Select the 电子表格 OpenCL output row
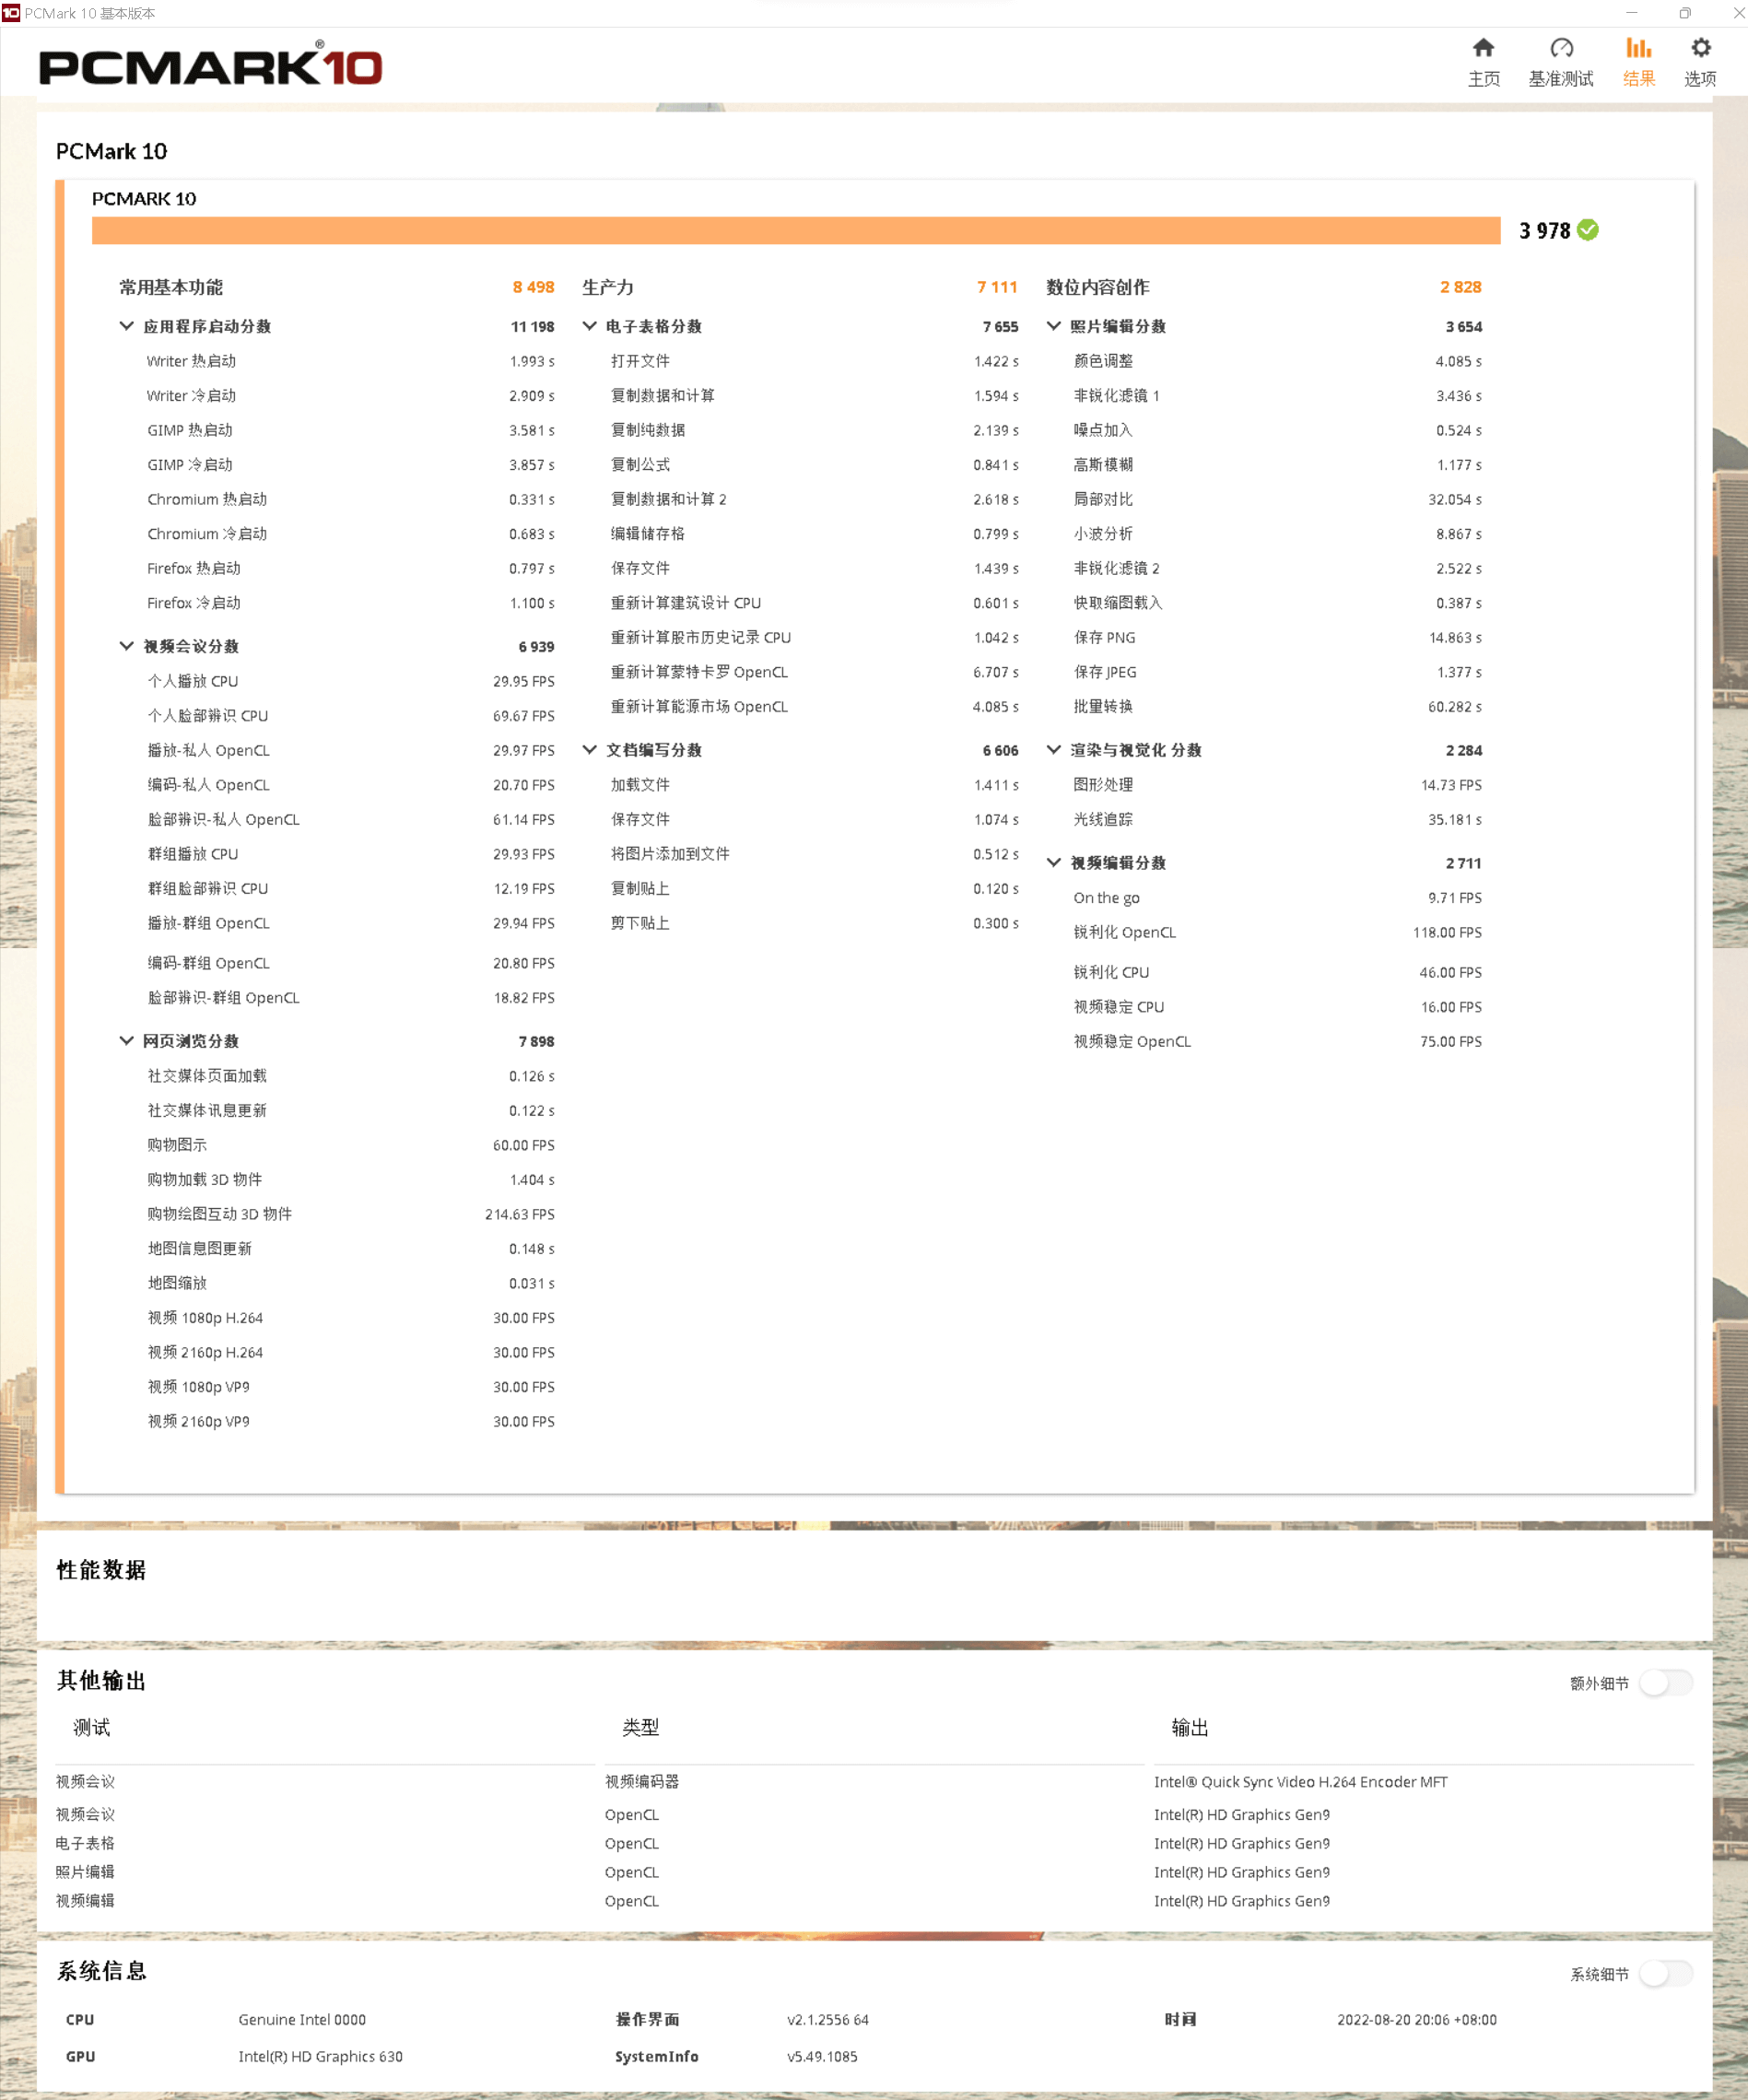 coord(874,1843)
